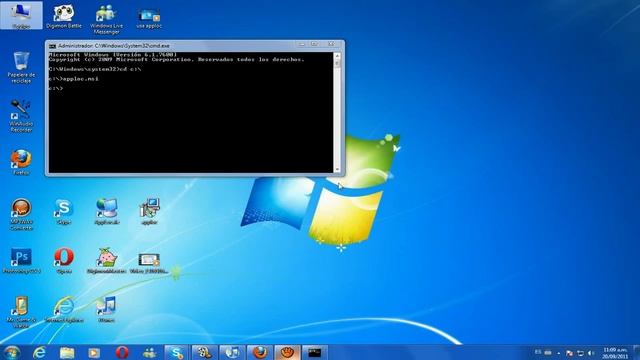
Task: Open the gold phone desktop shortcut
Action: [x=21, y=312]
